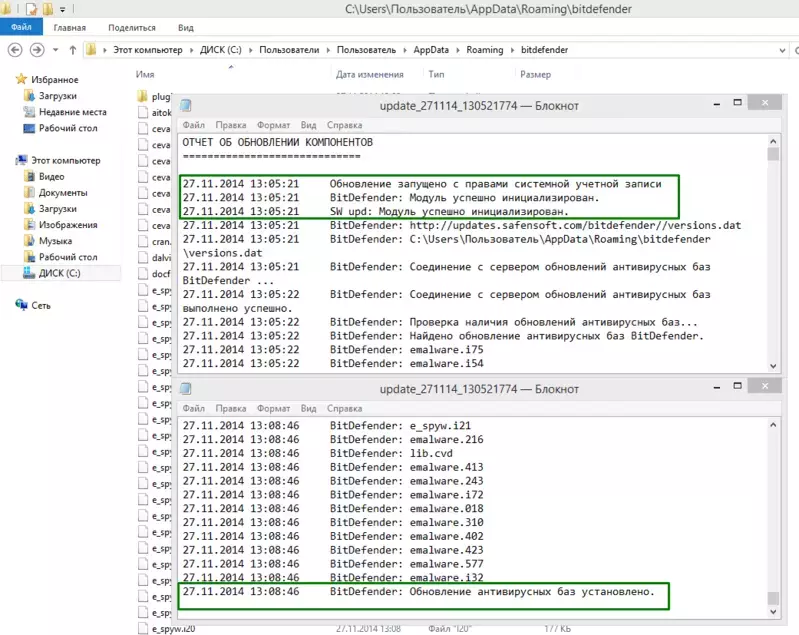Select Этот компьютер in navigation pane
The width and height of the screenshot is (799, 635).
tap(66, 160)
